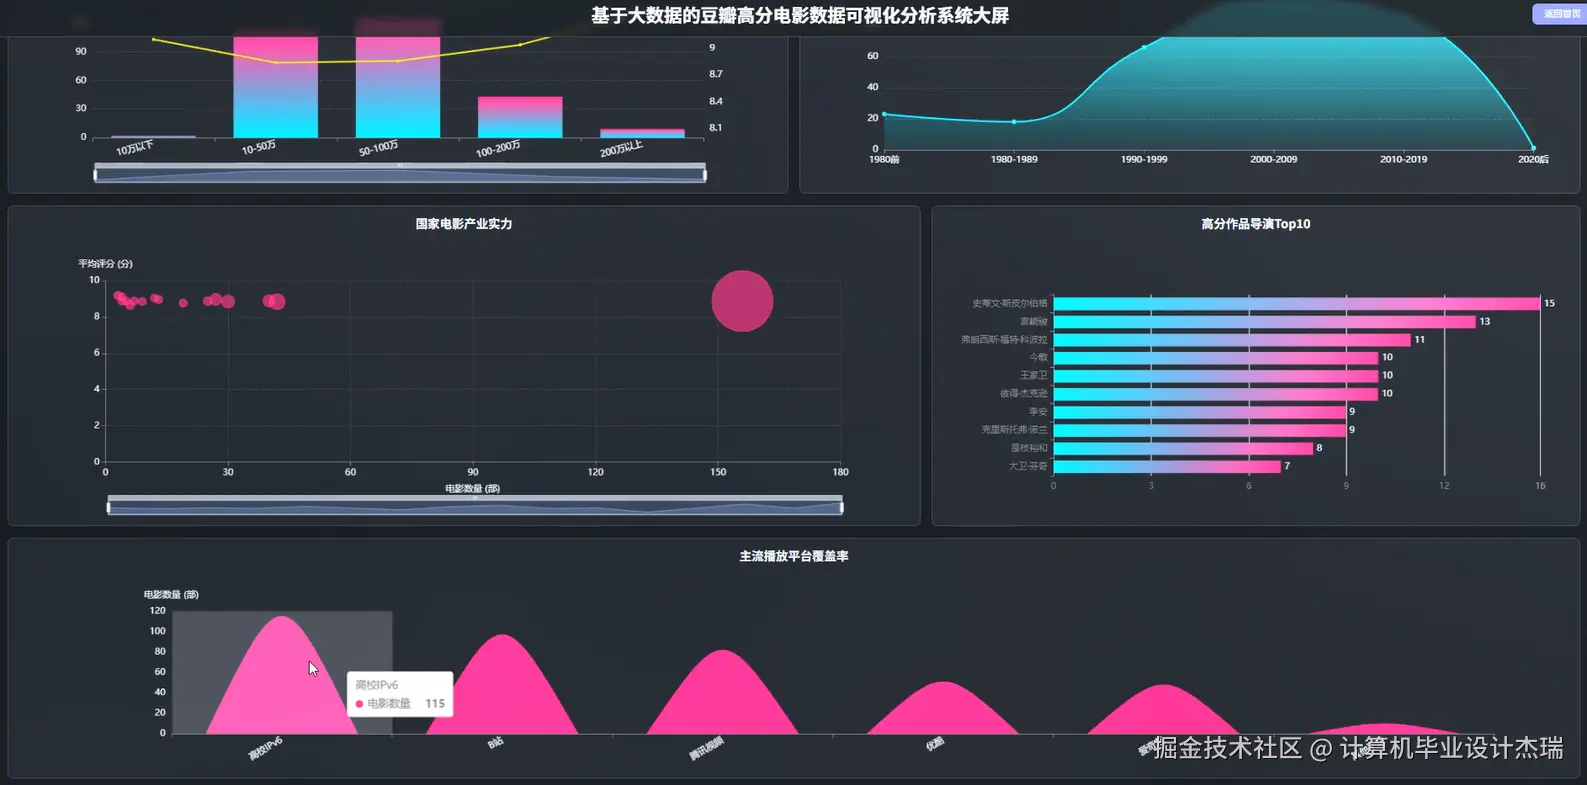Screen dimensions: 1587x785
Task: Click the 是枝裕和 bar valued 8
Action: click(x=1184, y=448)
